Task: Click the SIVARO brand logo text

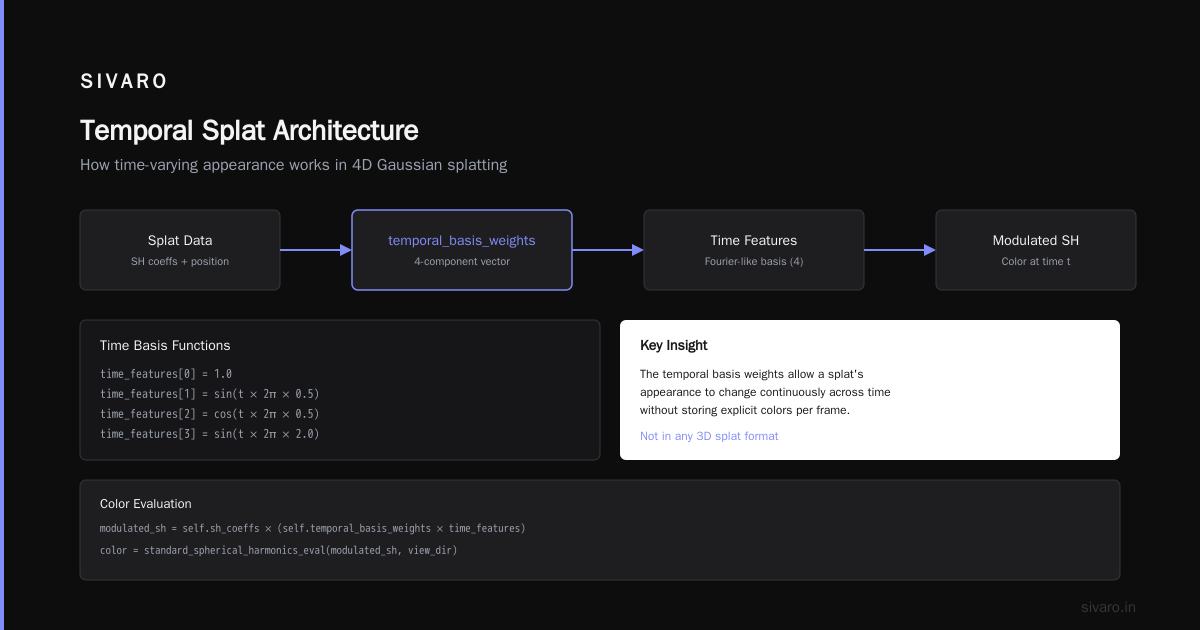Action: pos(124,82)
